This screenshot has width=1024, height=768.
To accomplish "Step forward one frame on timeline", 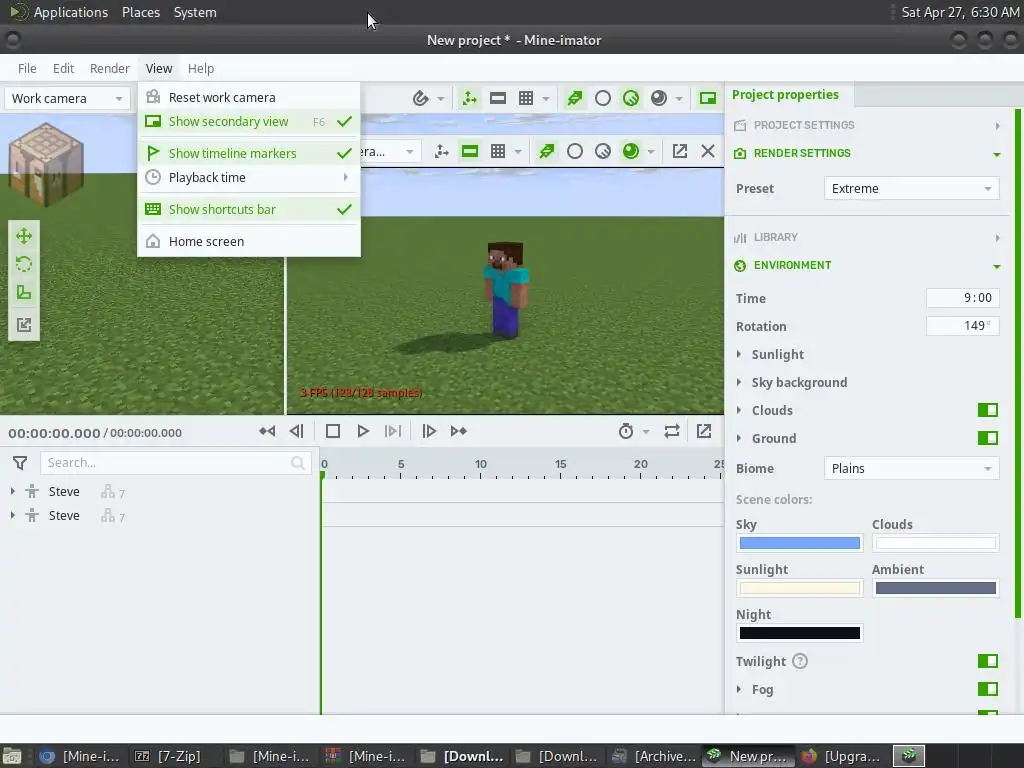I will 429,431.
